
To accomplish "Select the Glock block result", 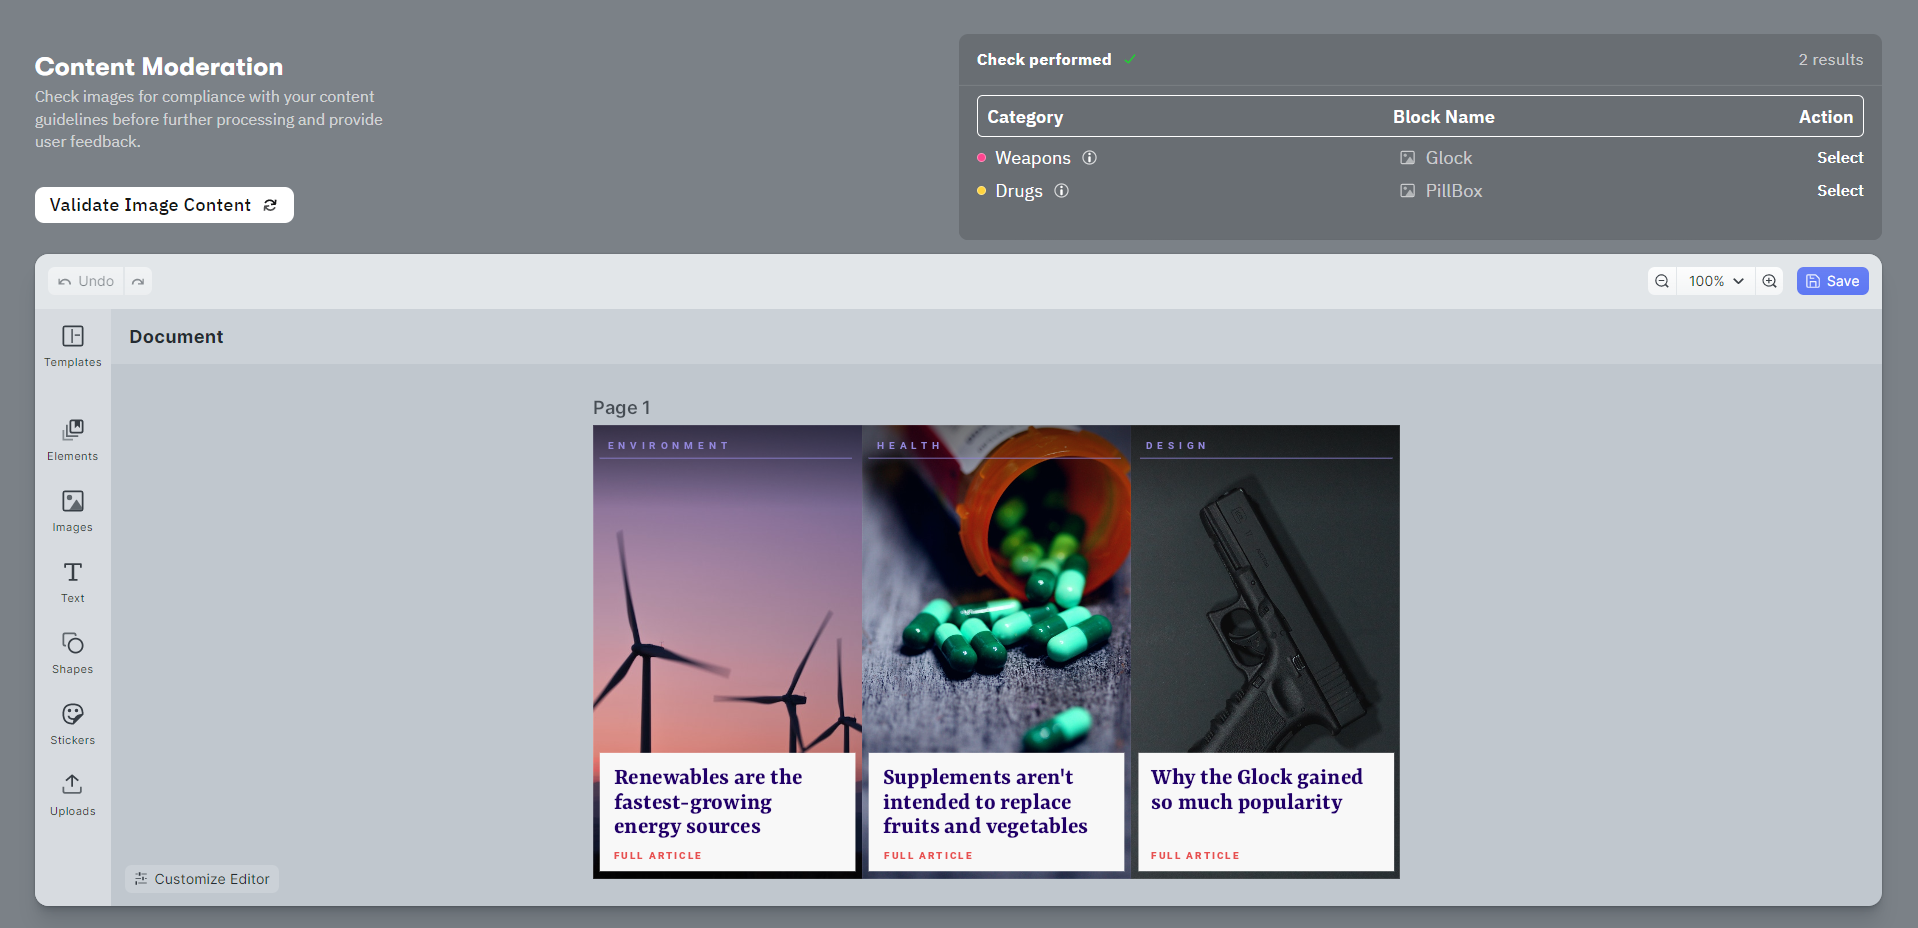I will pos(1840,158).
